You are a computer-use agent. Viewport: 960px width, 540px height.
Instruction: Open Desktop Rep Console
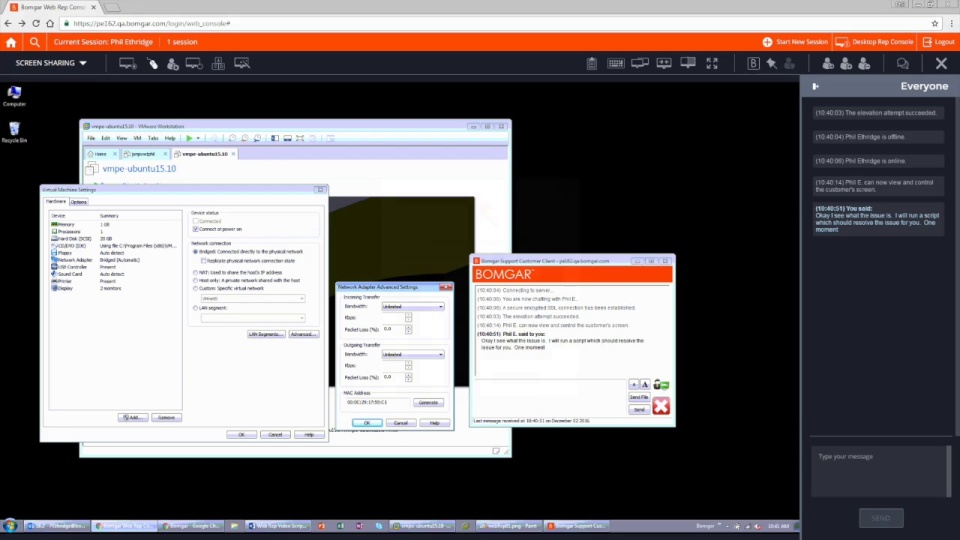tap(874, 42)
